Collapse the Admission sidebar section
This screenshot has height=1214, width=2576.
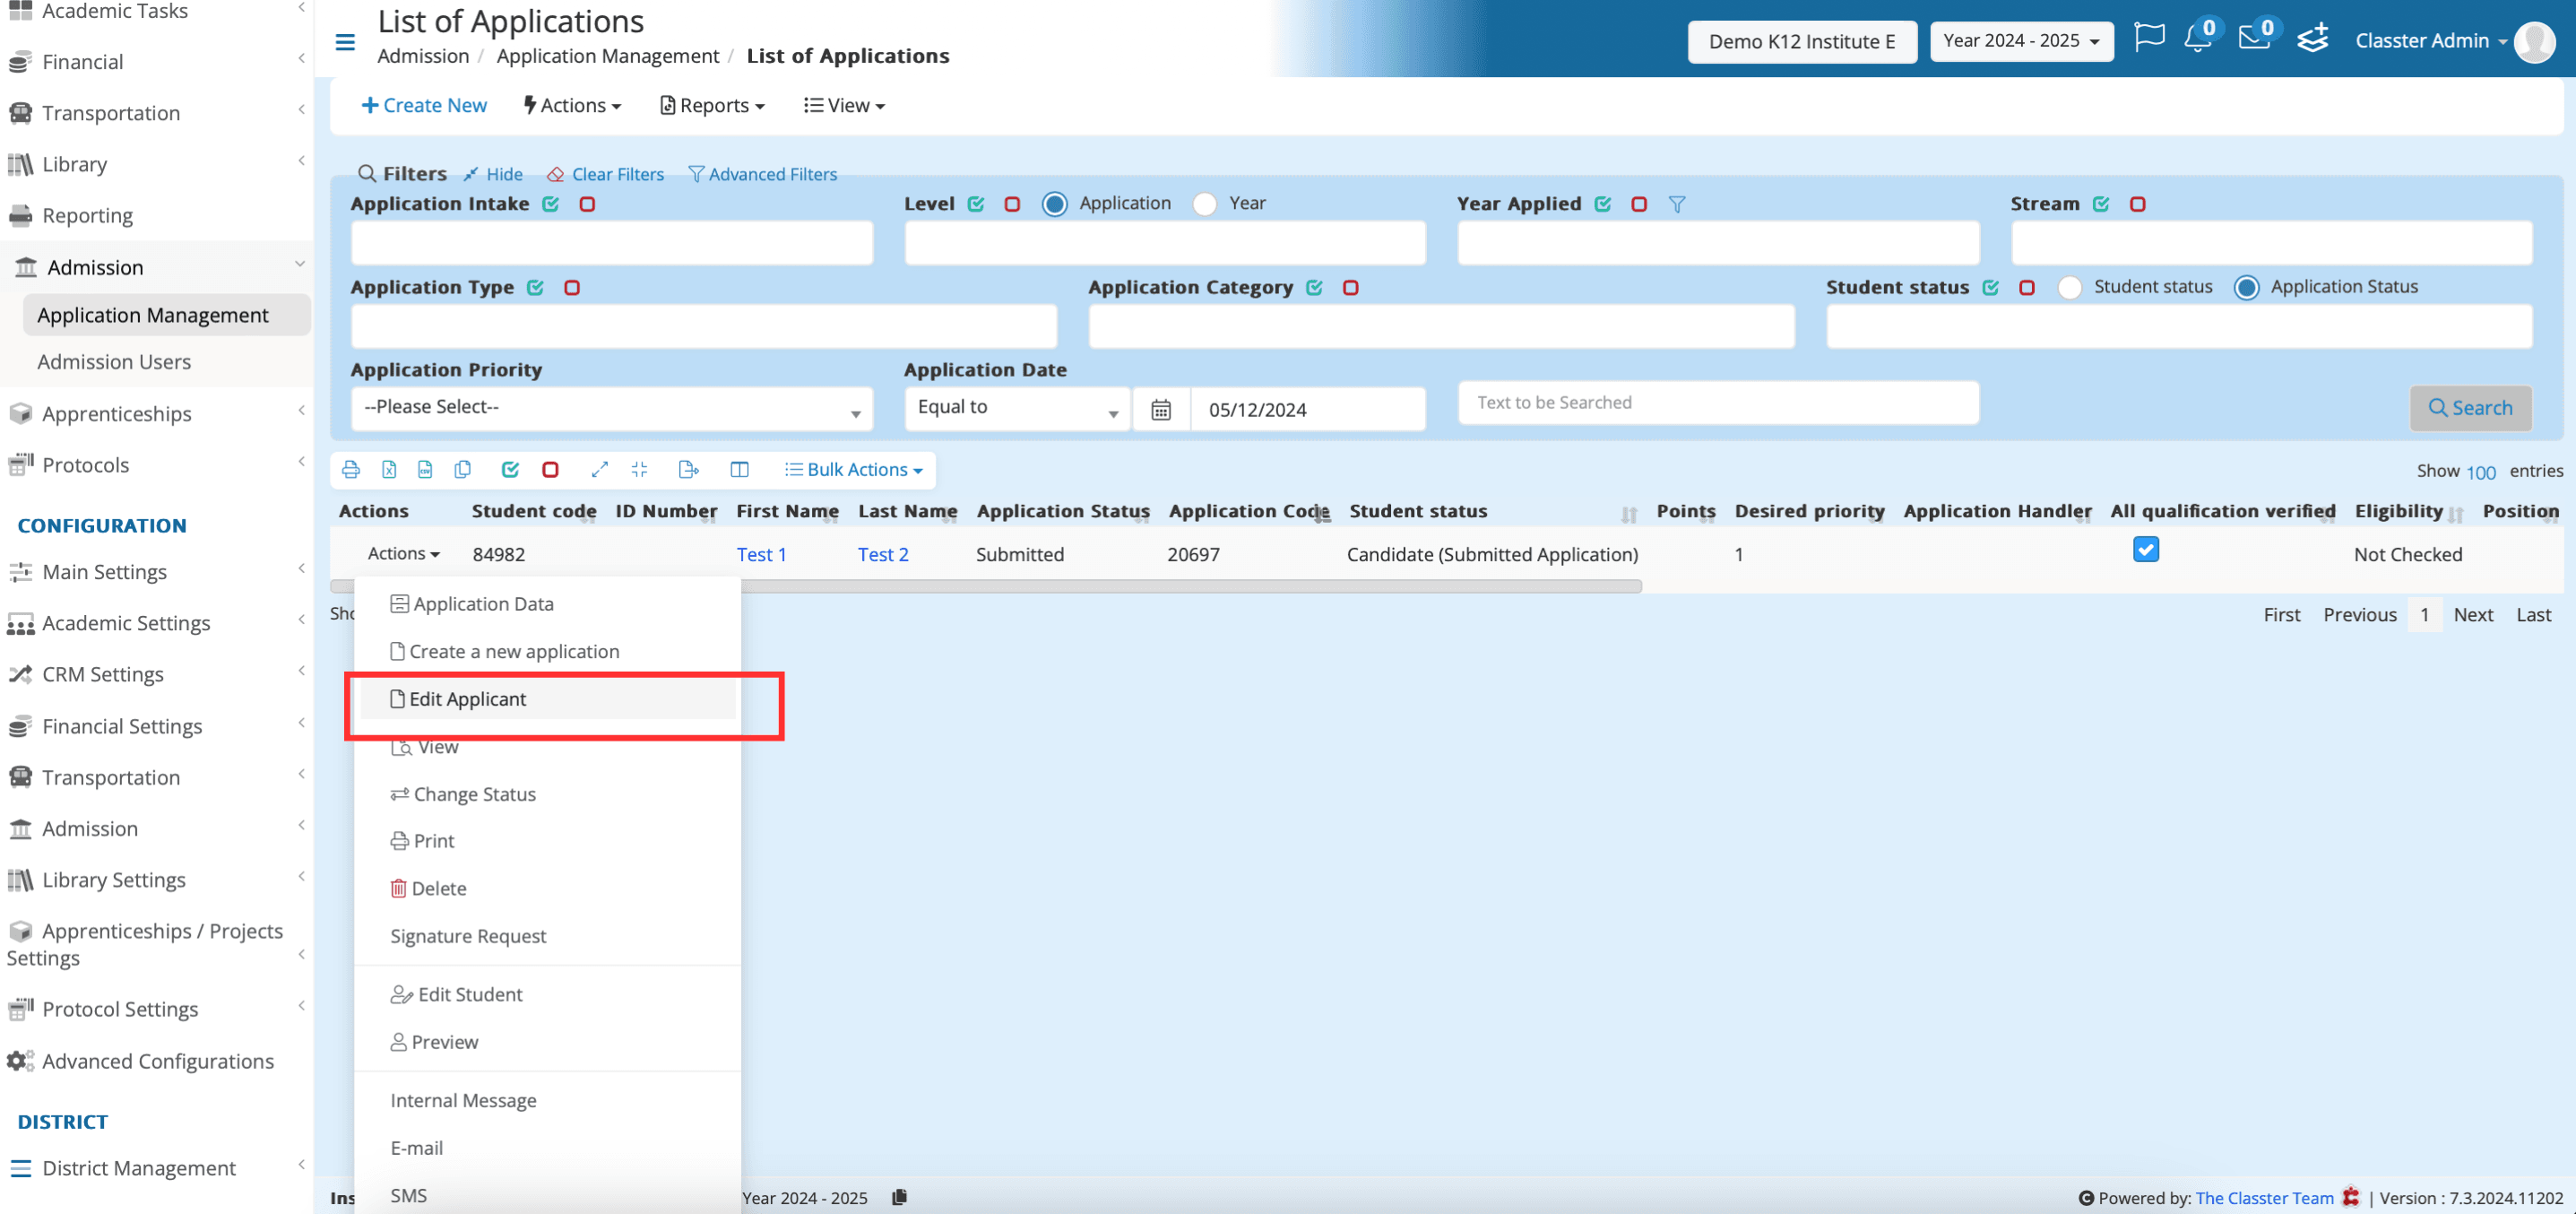point(156,267)
